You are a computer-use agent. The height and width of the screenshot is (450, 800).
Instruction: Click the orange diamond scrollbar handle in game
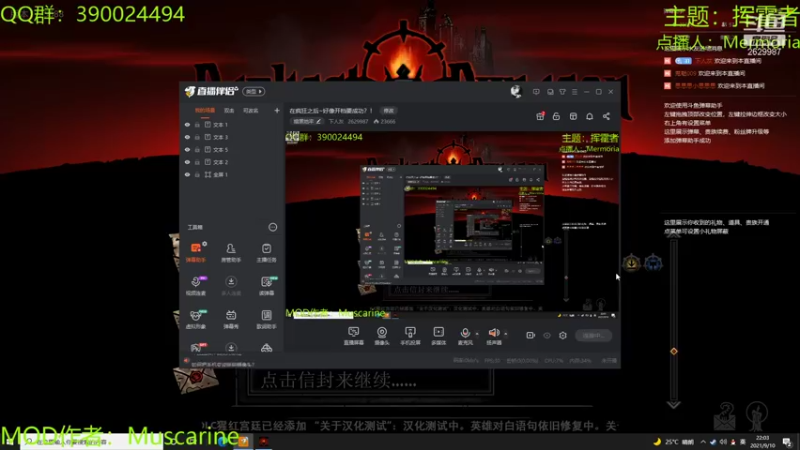(x=674, y=351)
